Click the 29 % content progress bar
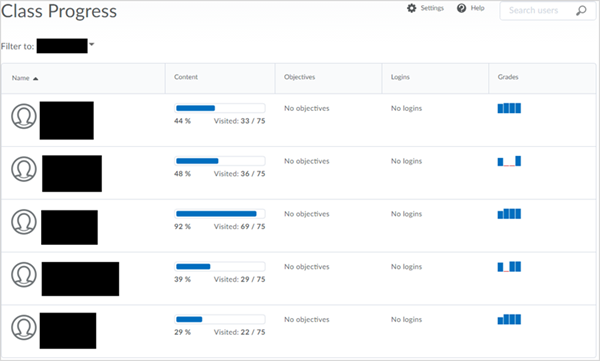This screenshot has height=361, width=600. pyautogui.click(x=220, y=319)
